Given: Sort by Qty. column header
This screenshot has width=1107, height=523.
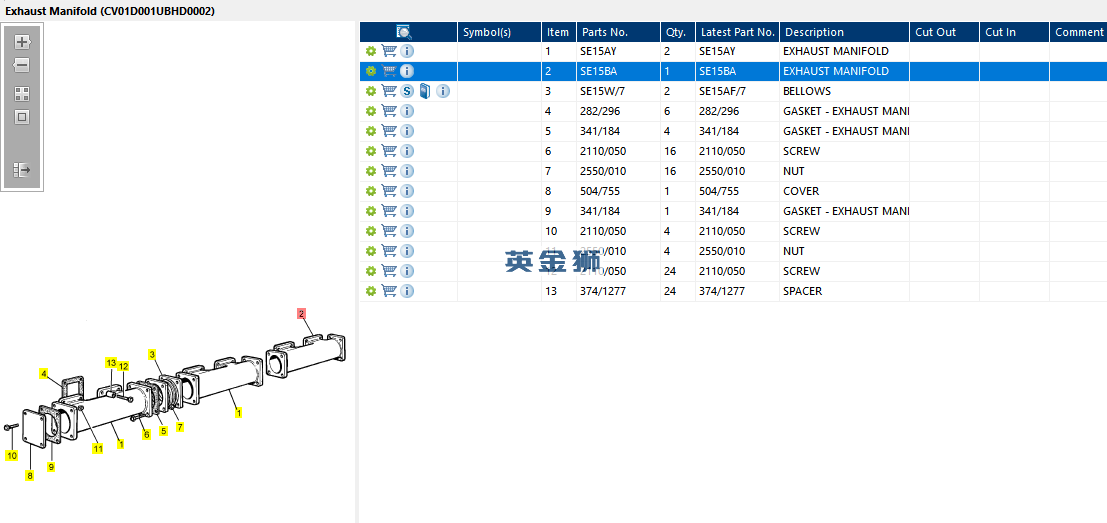Looking at the screenshot, I should pos(678,32).
